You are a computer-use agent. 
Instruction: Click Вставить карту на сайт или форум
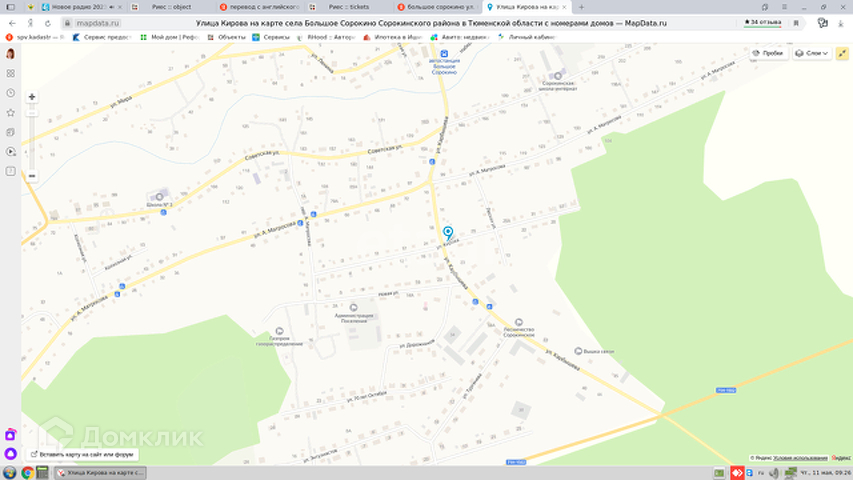(82, 454)
